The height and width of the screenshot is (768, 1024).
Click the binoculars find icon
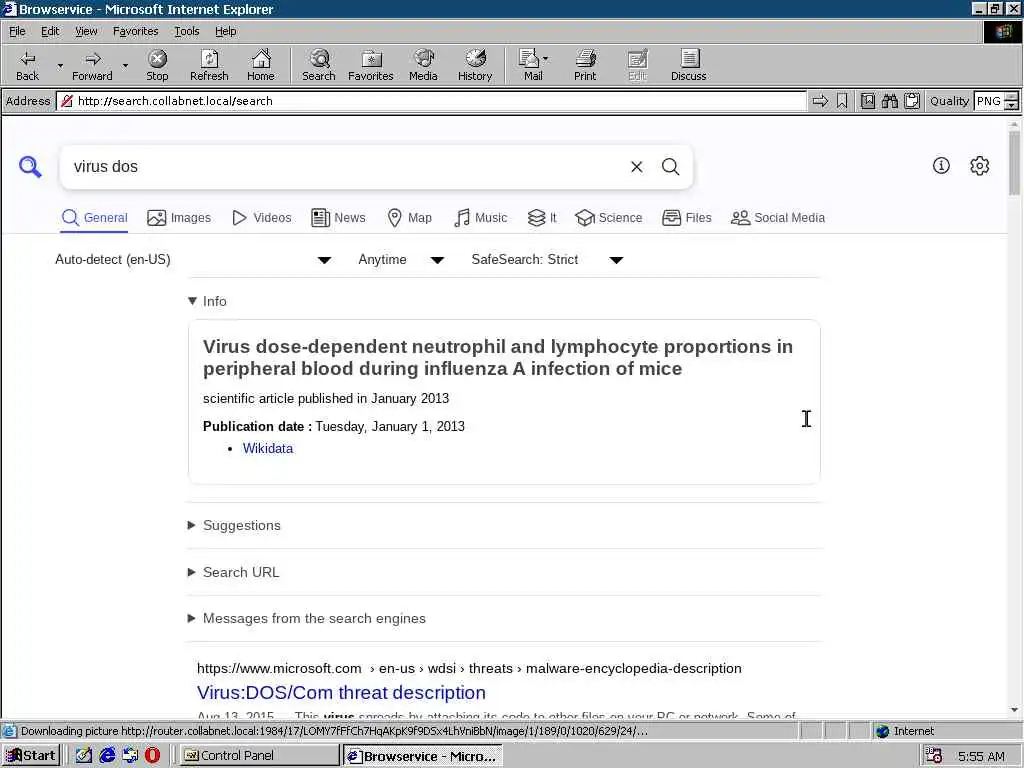890,101
